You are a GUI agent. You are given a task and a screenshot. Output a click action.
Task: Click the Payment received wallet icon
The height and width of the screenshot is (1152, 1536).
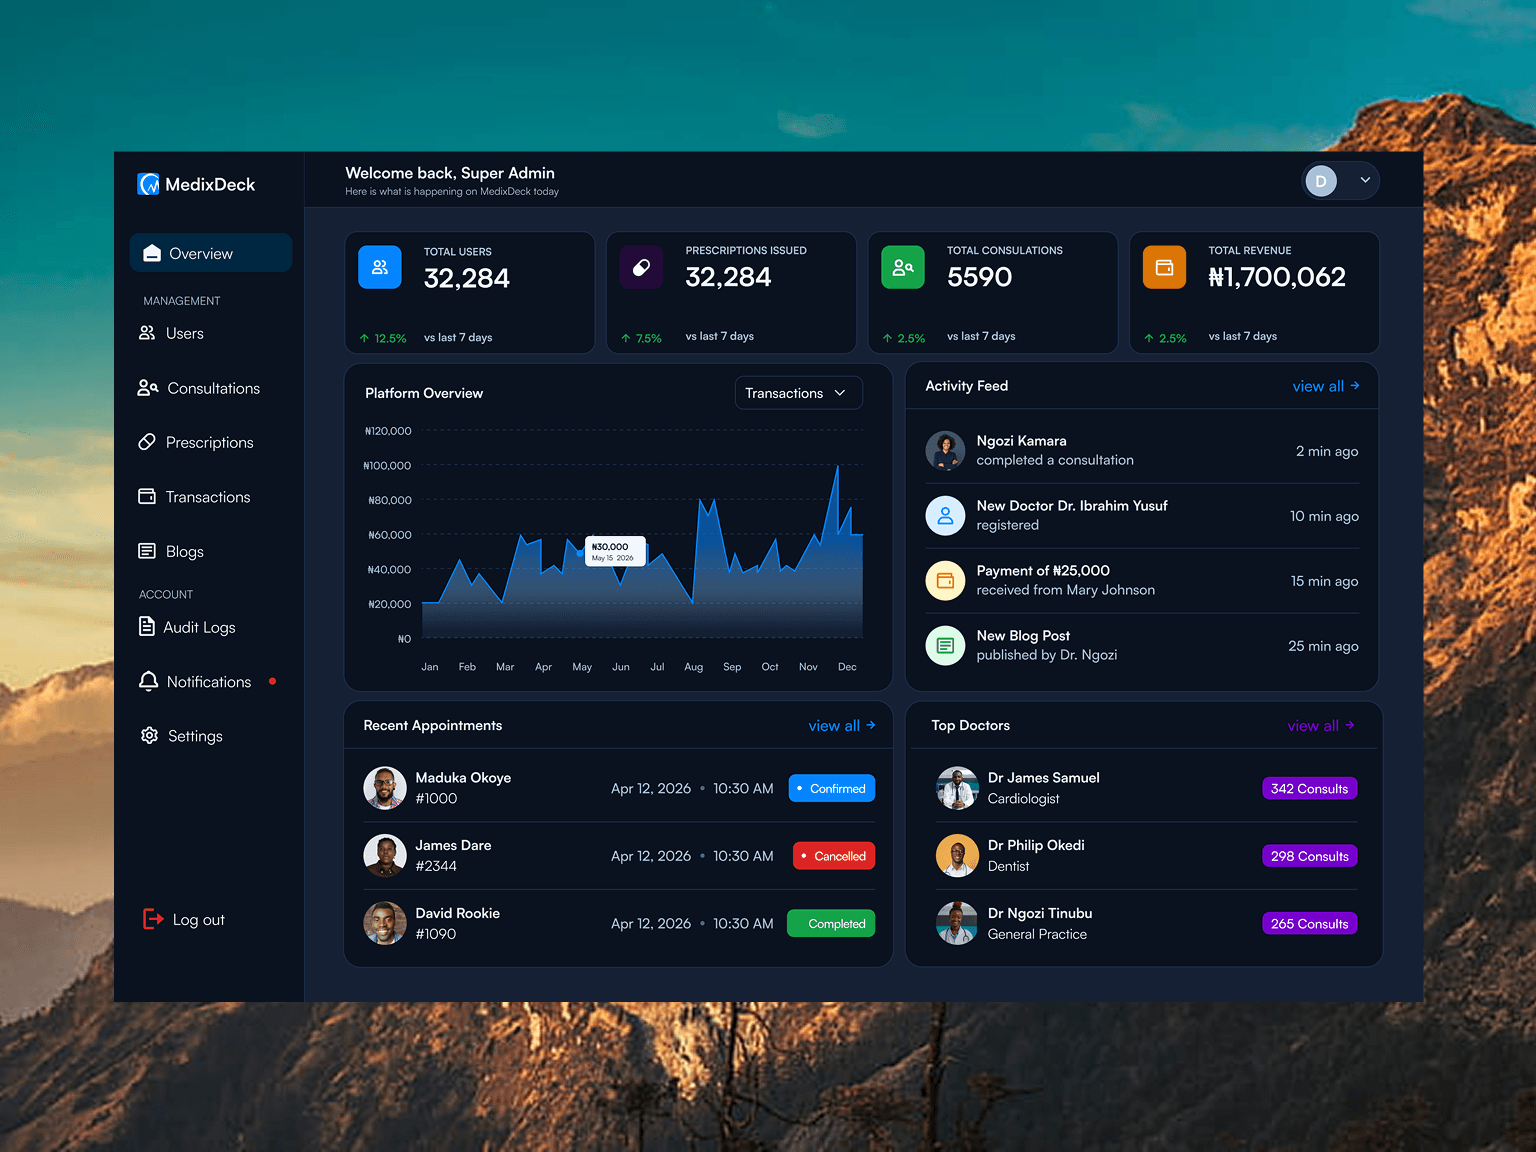coord(945,581)
